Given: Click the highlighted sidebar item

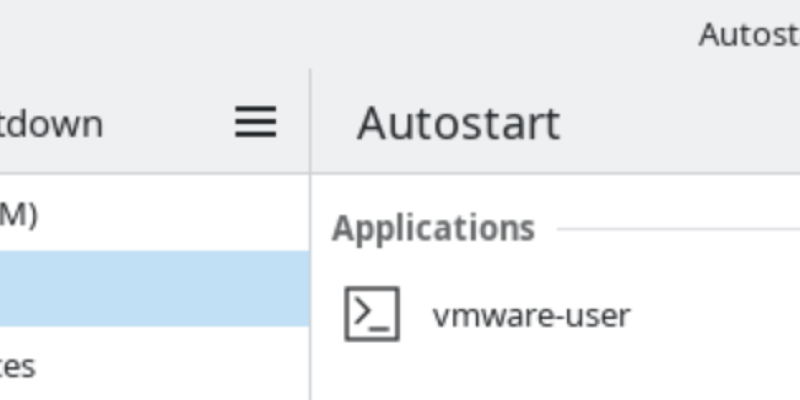Looking at the screenshot, I should [150, 289].
